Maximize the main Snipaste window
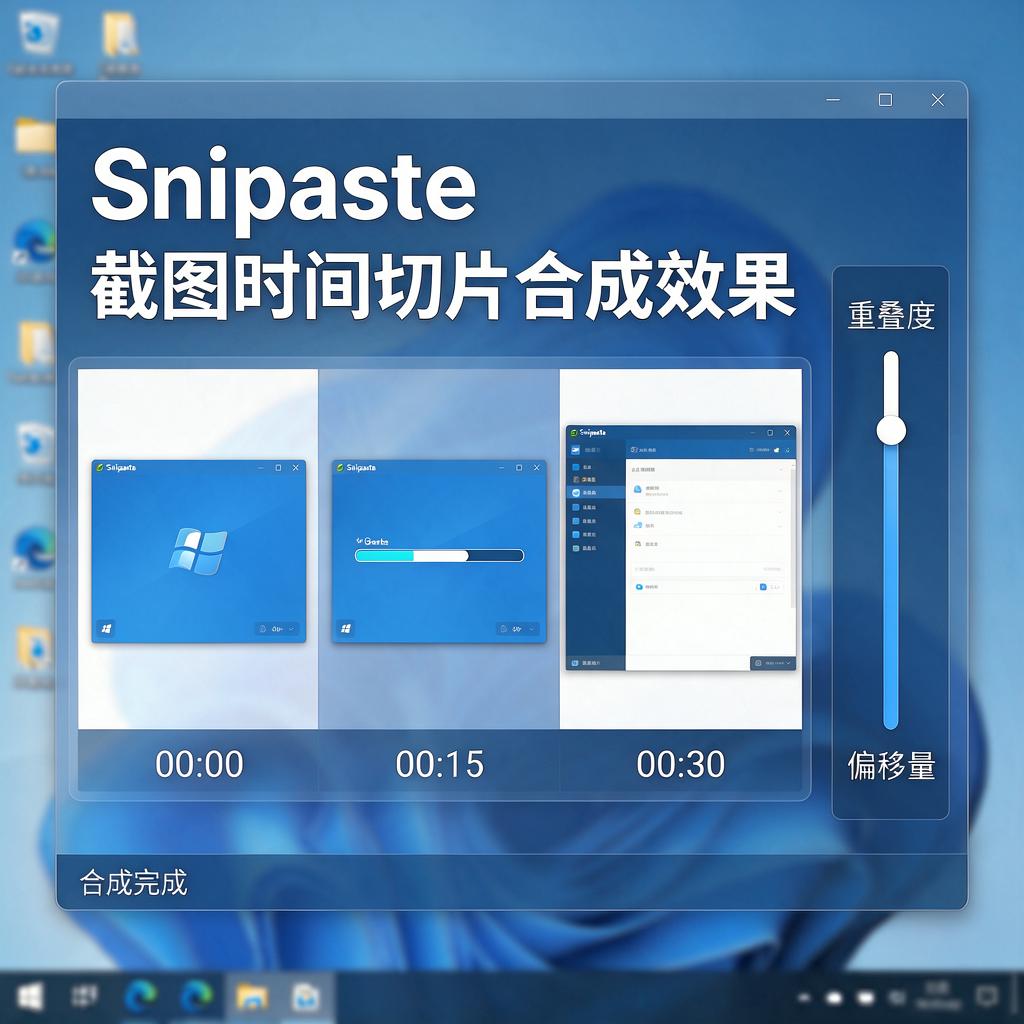Viewport: 1024px width, 1024px height. 885,100
